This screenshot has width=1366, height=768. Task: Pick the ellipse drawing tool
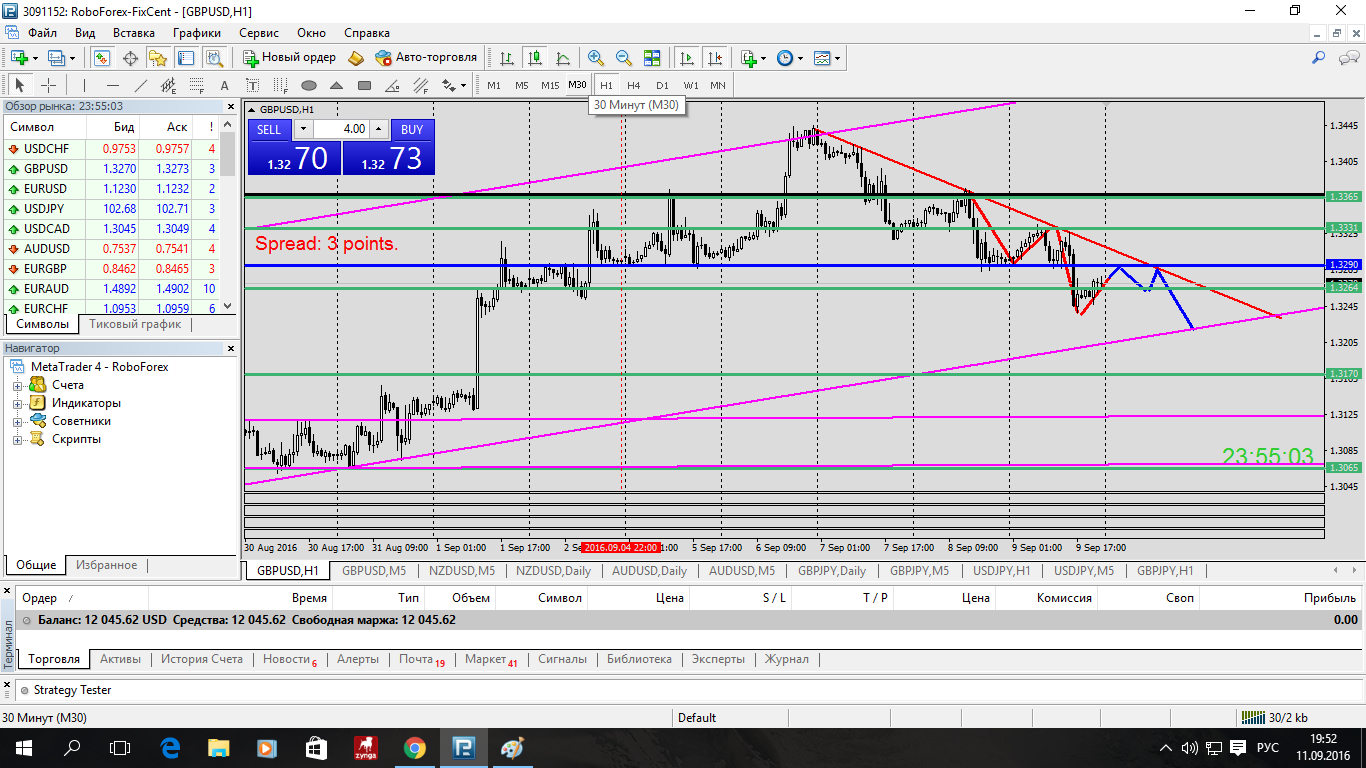(309, 85)
